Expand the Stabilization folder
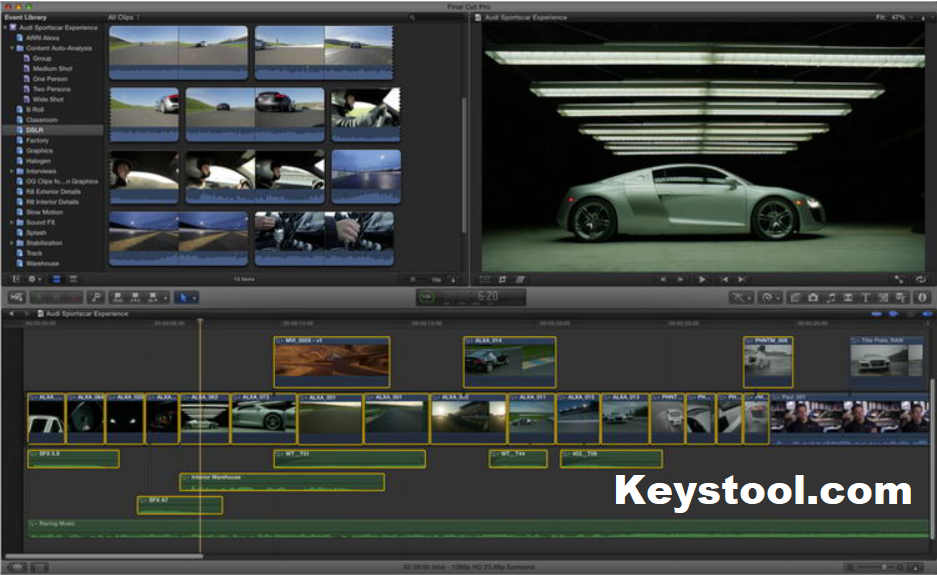937x575 pixels. 12,243
